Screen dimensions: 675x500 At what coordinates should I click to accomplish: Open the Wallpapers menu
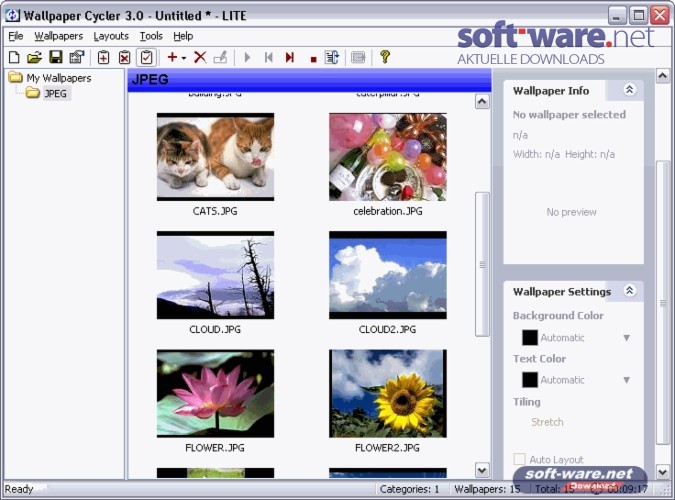pos(59,36)
